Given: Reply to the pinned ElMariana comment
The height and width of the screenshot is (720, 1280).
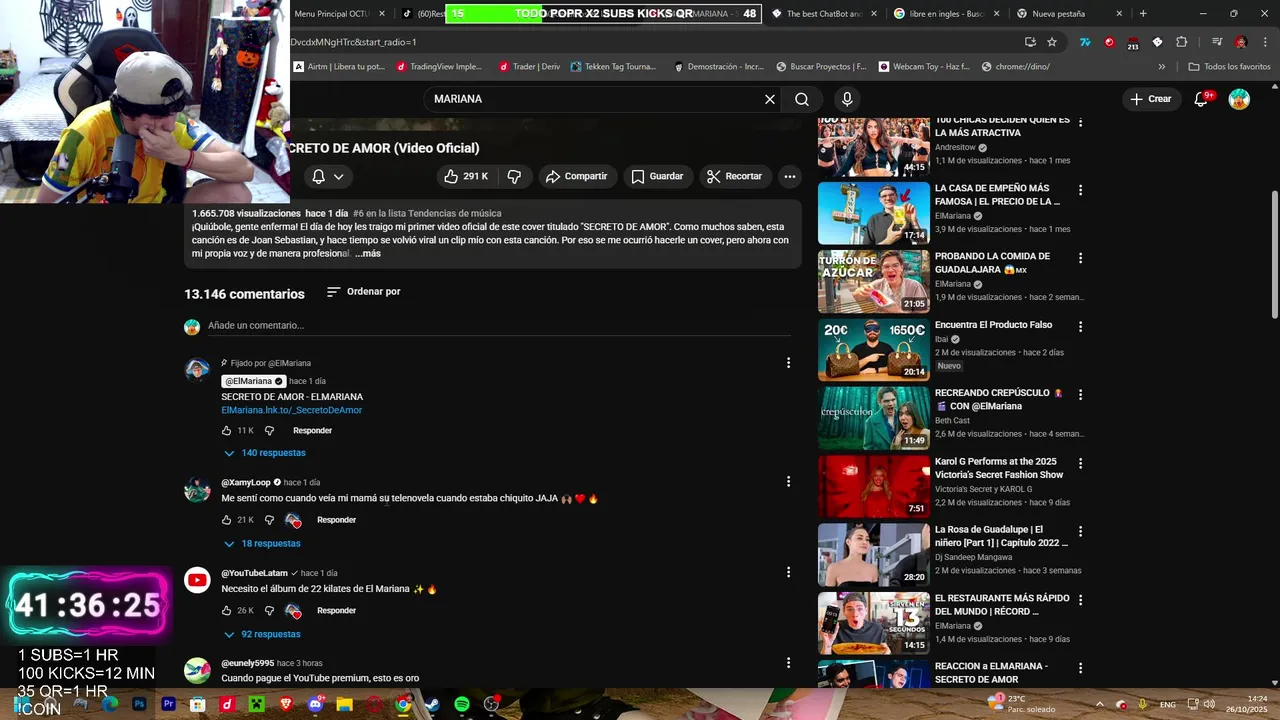Looking at the screenshot, I should click(312, 431).
